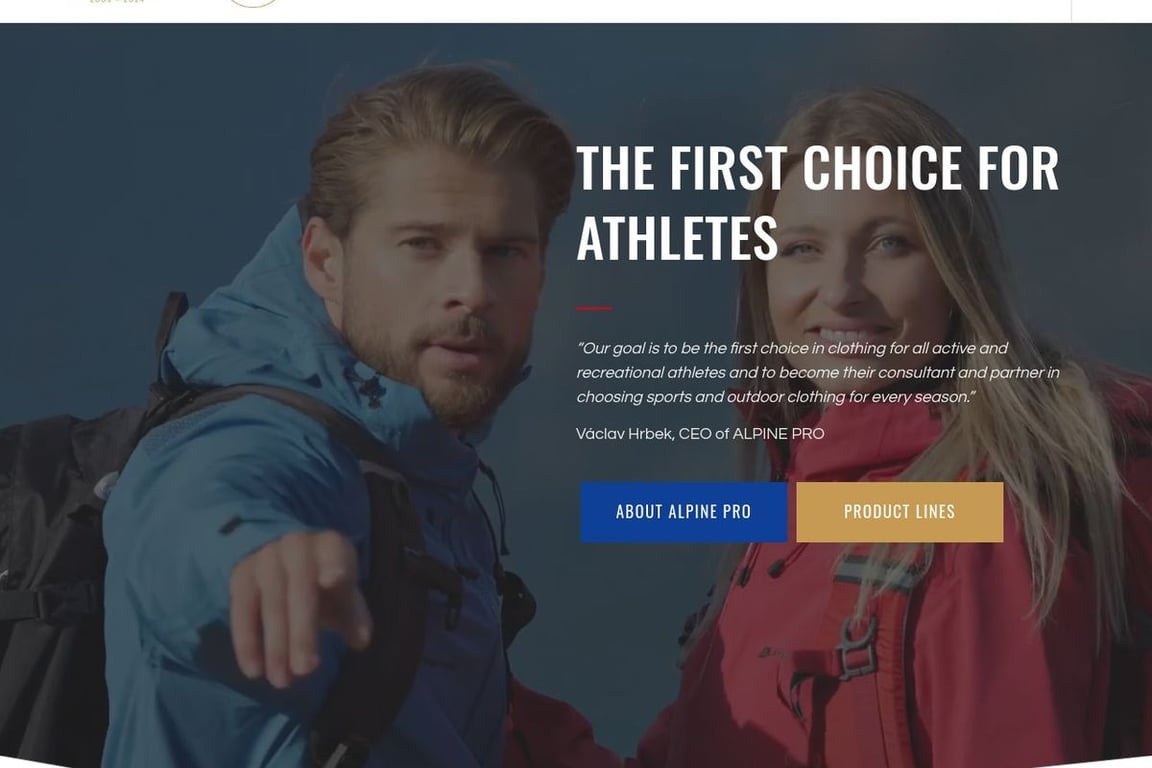Viewport: 1152px width, 768px height.
Task: Click the italic quote beginning 'Our goal is'
Action: point(817,373)
